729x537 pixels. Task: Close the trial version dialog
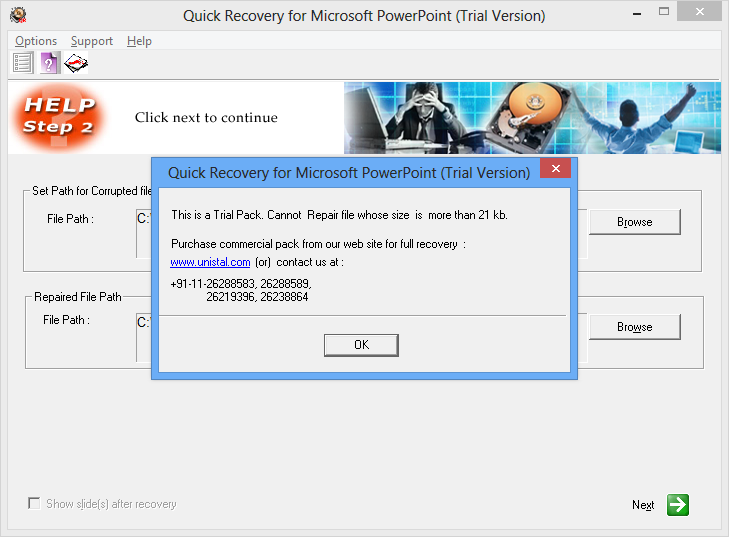tap(556, 168)
